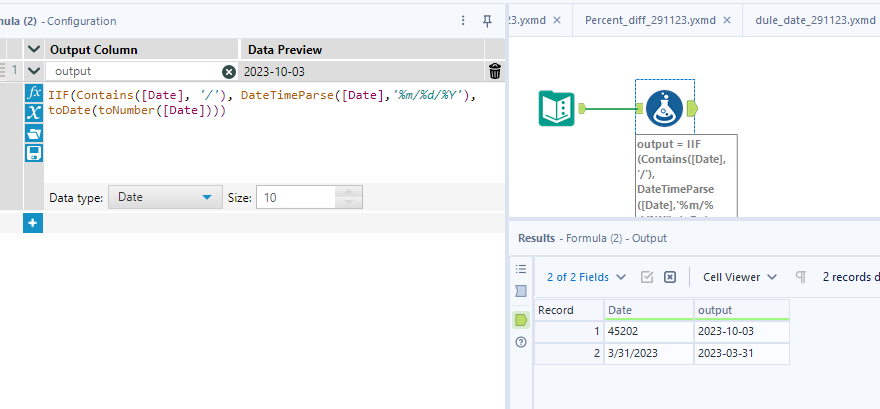Select the Input Data tool node

pyautogui.click(x=556, y=109)
